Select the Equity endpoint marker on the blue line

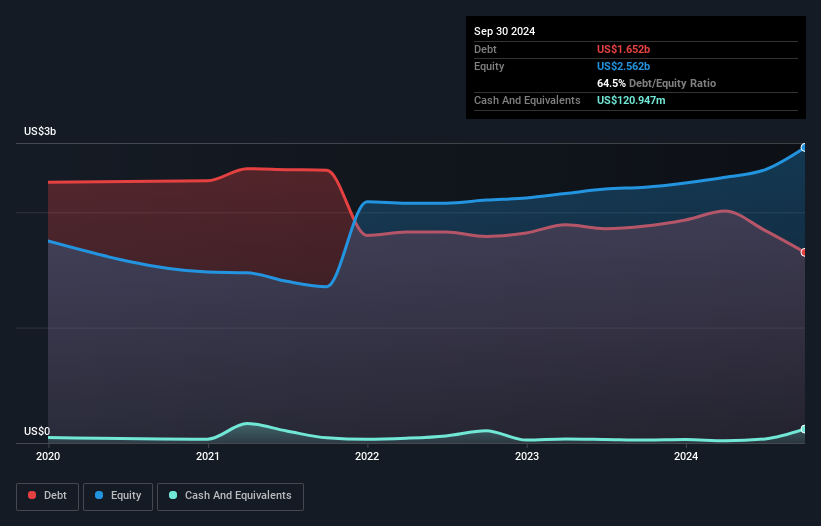point(804,148)
